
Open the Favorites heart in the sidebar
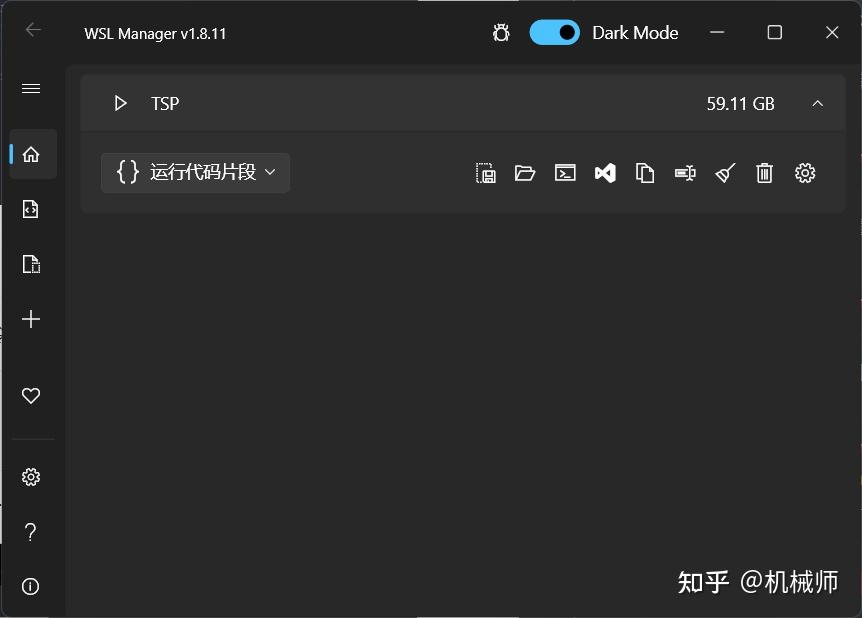30,395
